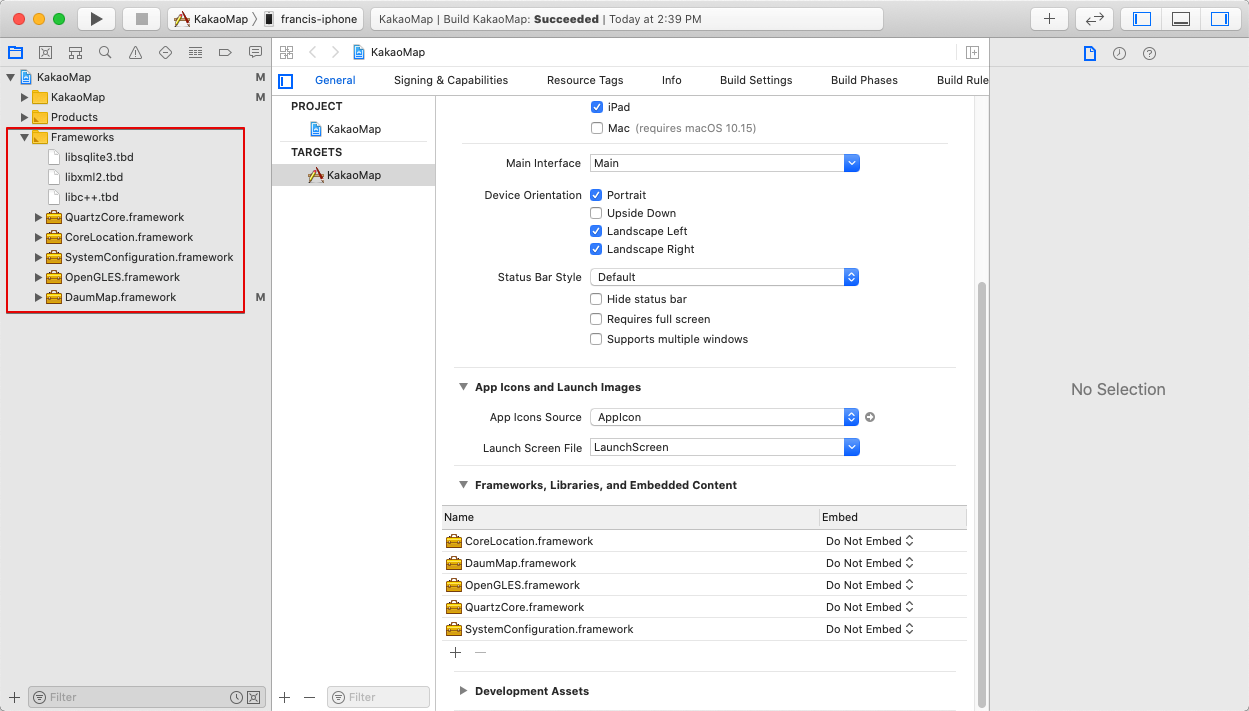This screenshot has height=711, width=1249.
Task: Open the Library with plus toolbar button
Action: tap(1049, 19)
